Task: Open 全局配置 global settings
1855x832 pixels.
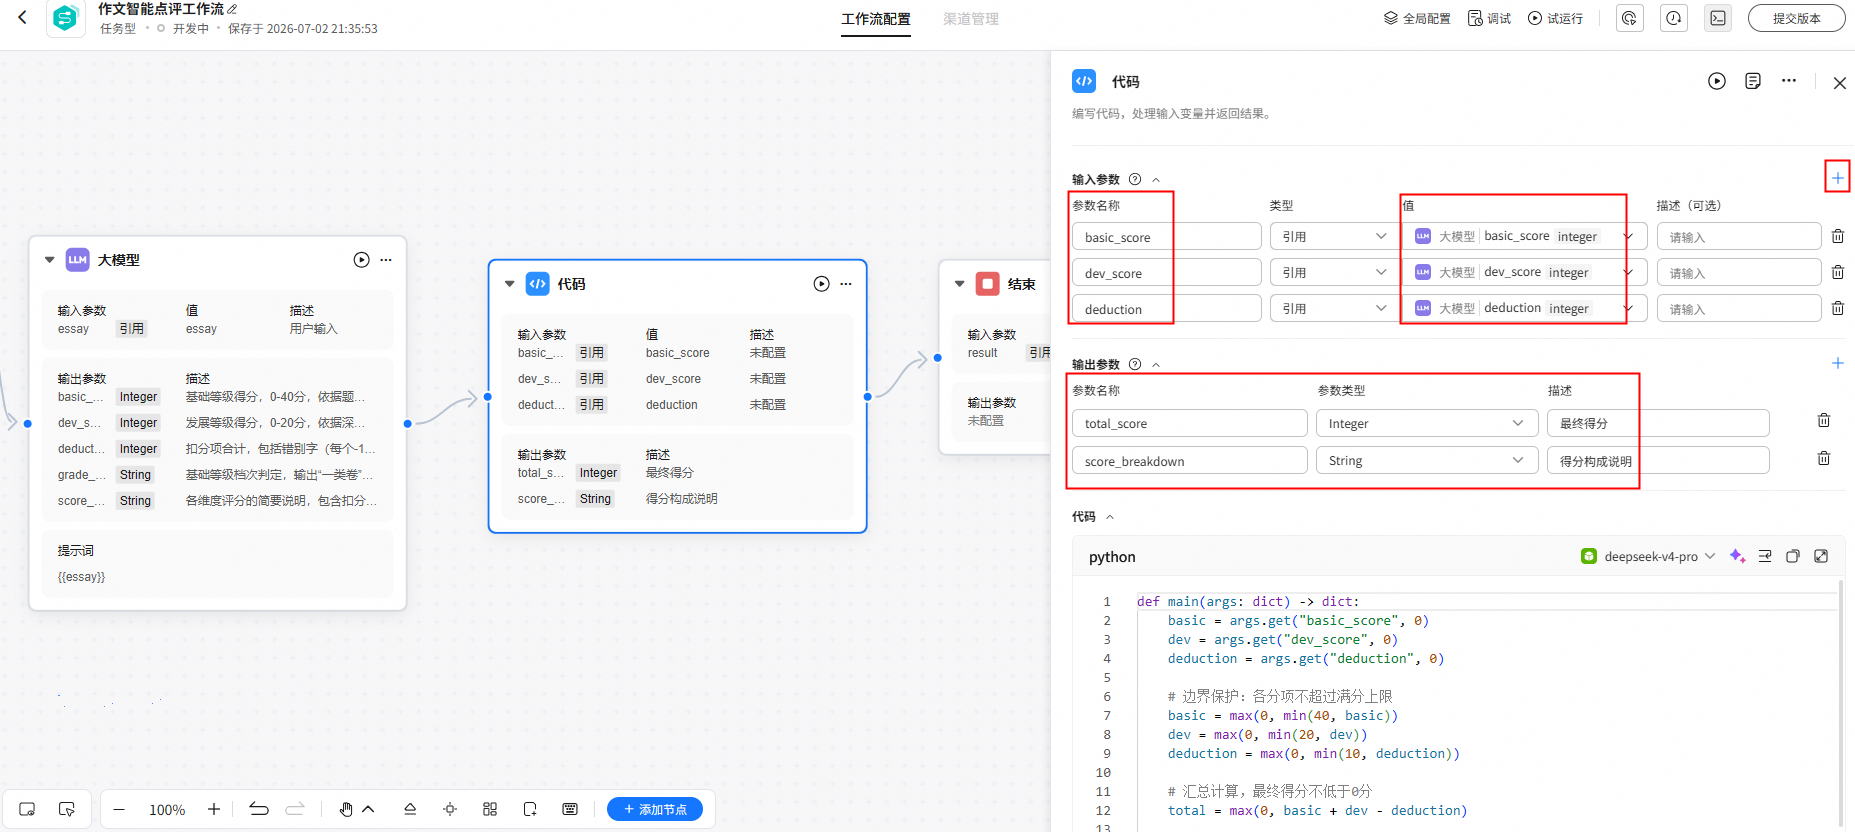Action: click(x=1416, y=18)
